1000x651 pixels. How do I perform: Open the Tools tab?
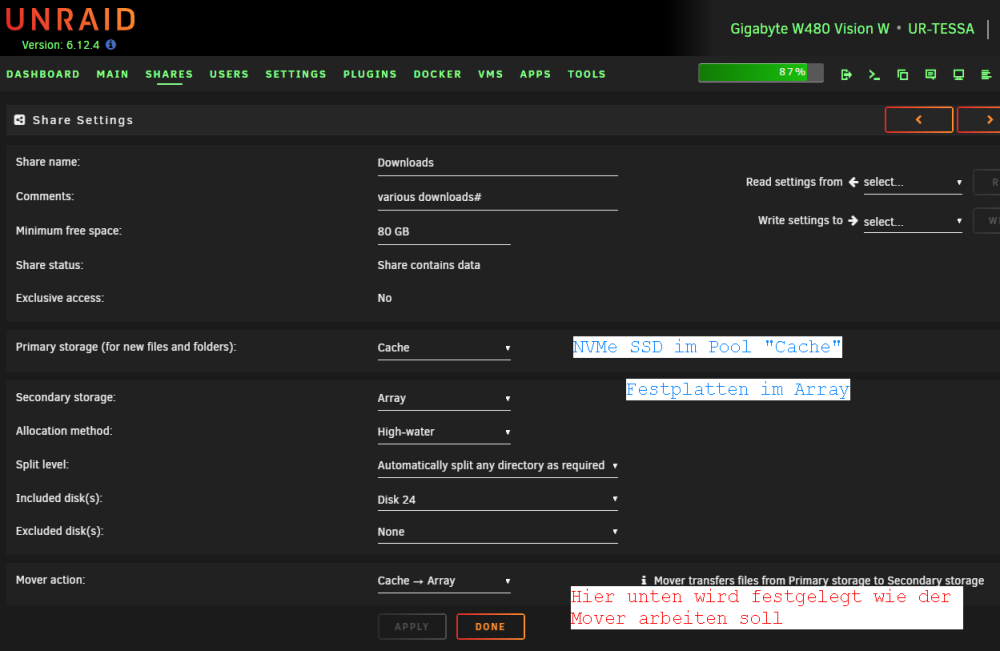[587, 74]
